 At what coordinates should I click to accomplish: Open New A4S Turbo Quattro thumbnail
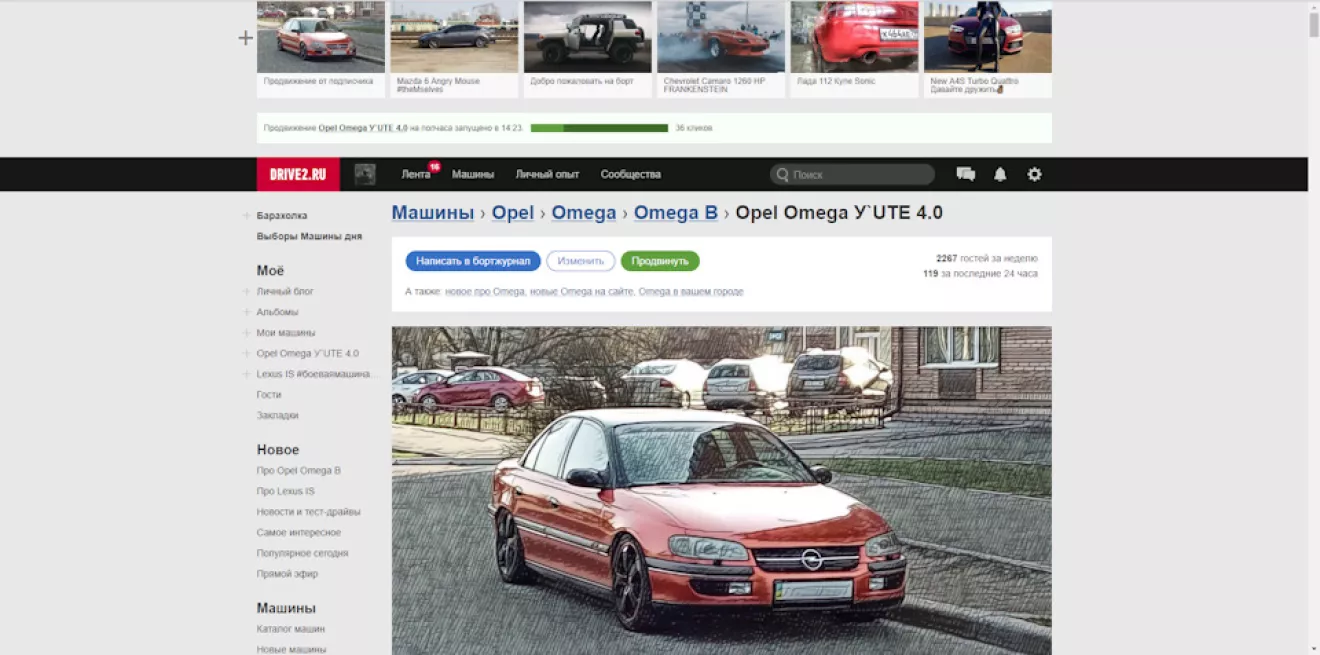987,49
